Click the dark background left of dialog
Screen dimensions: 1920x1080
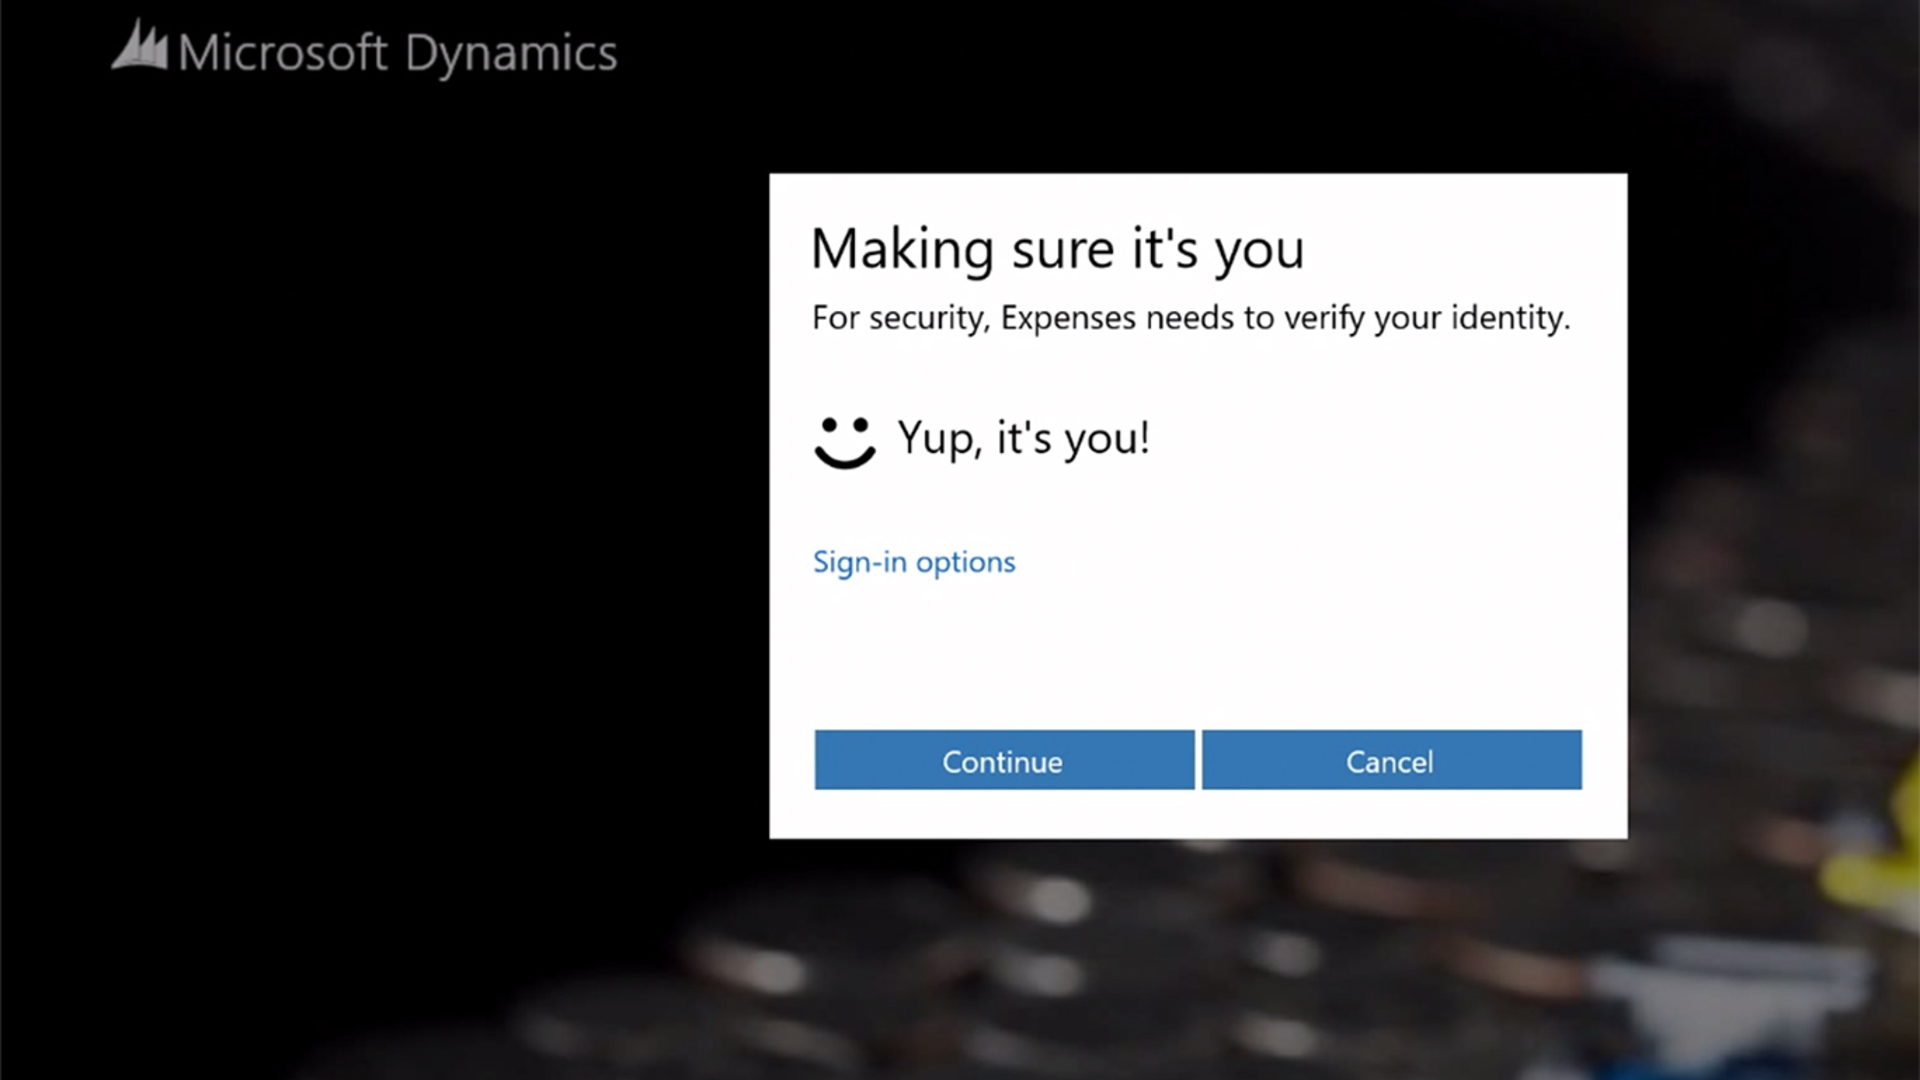(x=400, y=500)
